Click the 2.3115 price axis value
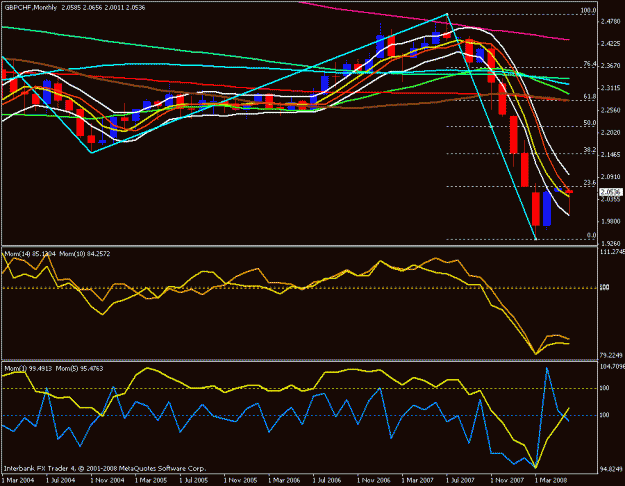Screen dimensions: 625x486 [611, 88]
